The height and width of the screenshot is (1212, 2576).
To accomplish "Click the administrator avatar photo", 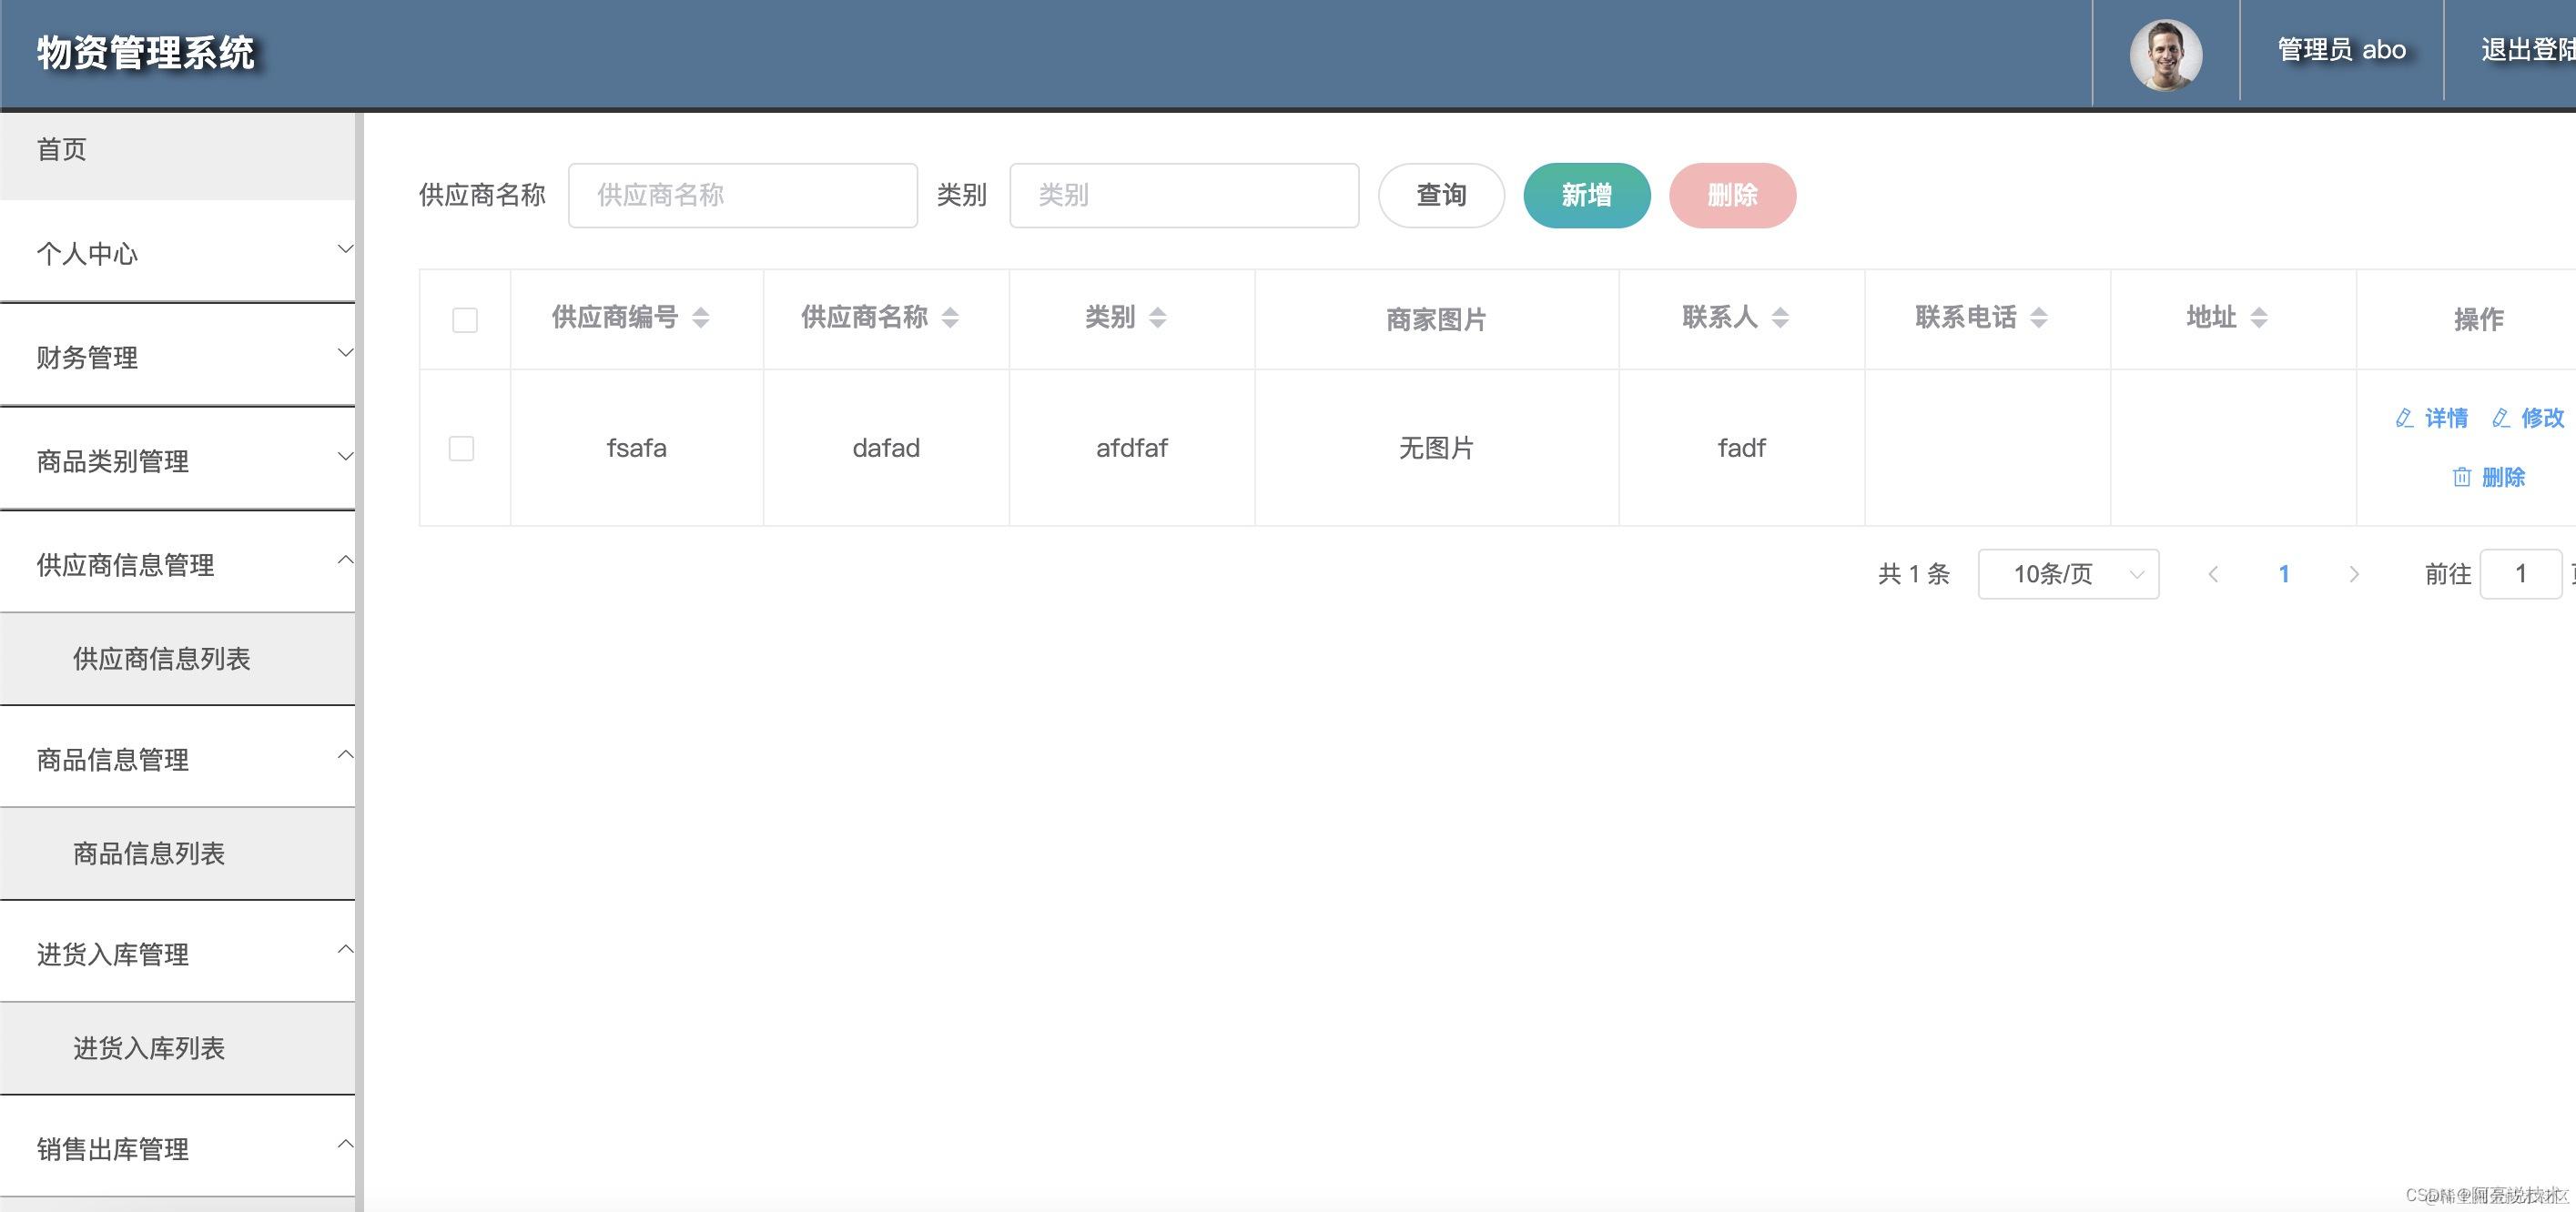I will point(2165,55).
